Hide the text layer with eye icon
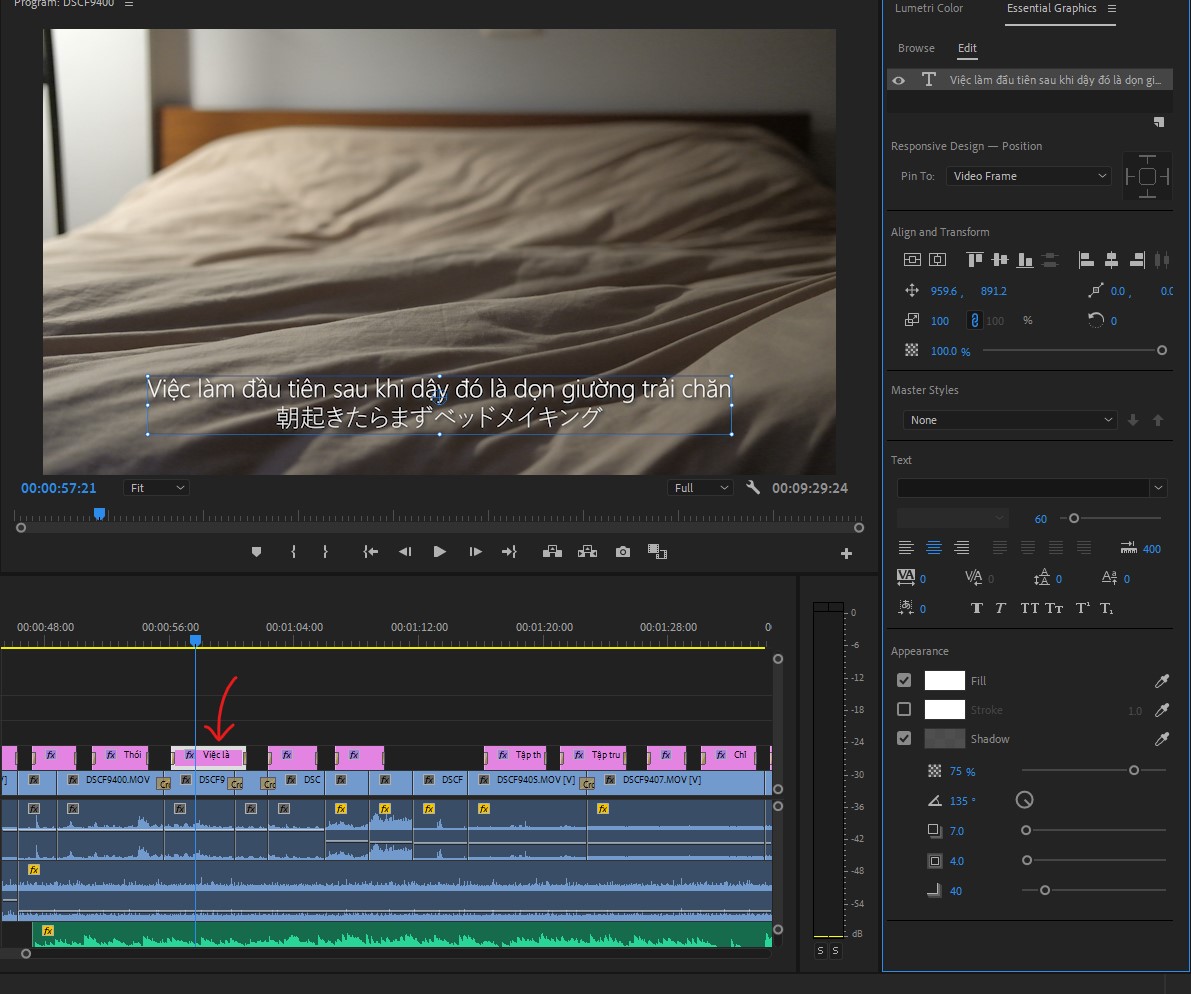Screen dimensions: 1191x994 [899, 80]
